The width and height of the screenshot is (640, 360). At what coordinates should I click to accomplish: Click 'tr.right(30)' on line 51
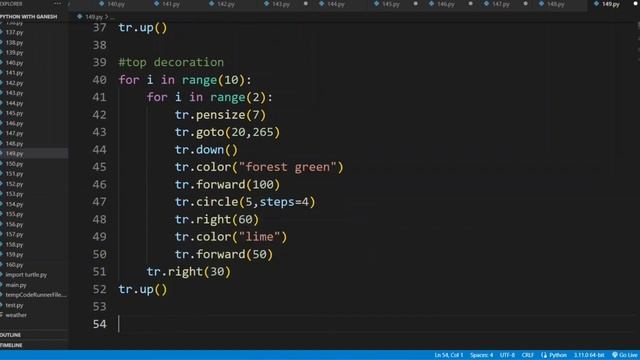189,271
